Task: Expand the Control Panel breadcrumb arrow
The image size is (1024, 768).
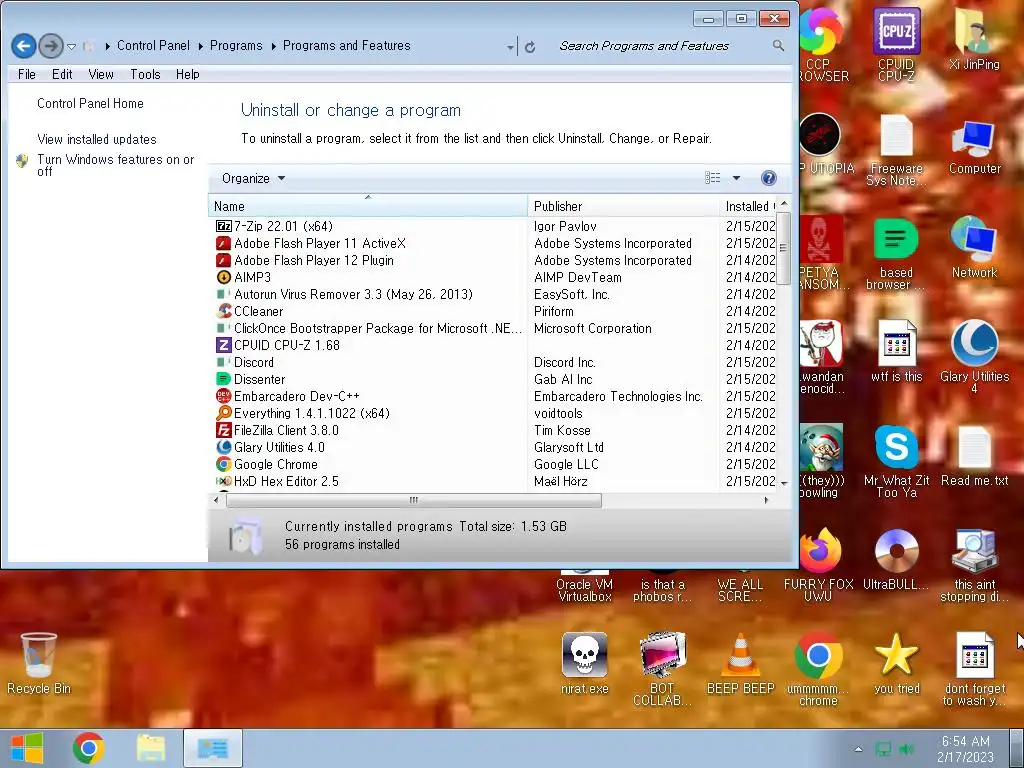Action: 200,46
